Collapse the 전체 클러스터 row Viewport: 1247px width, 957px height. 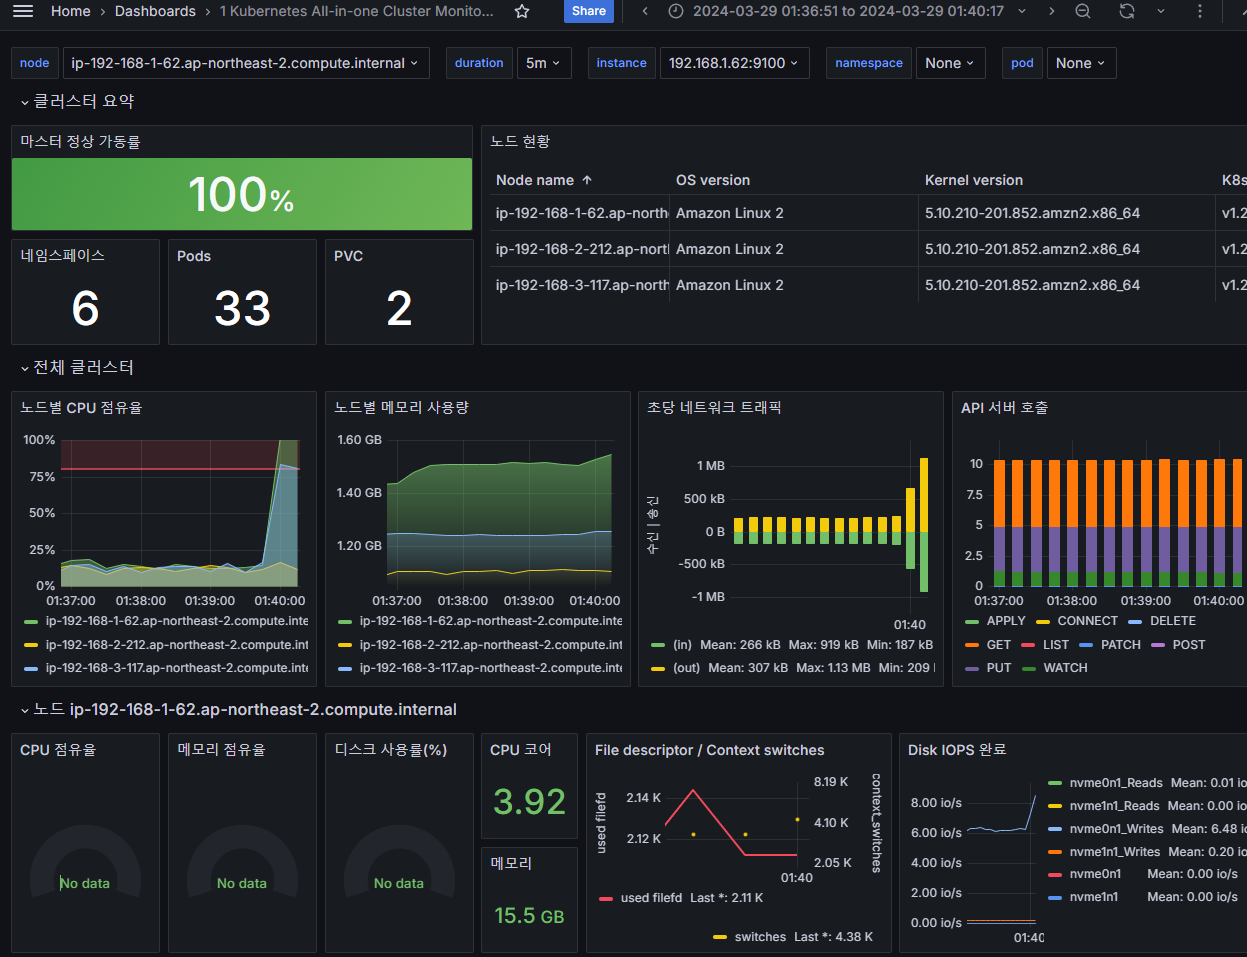coord(77,367)
